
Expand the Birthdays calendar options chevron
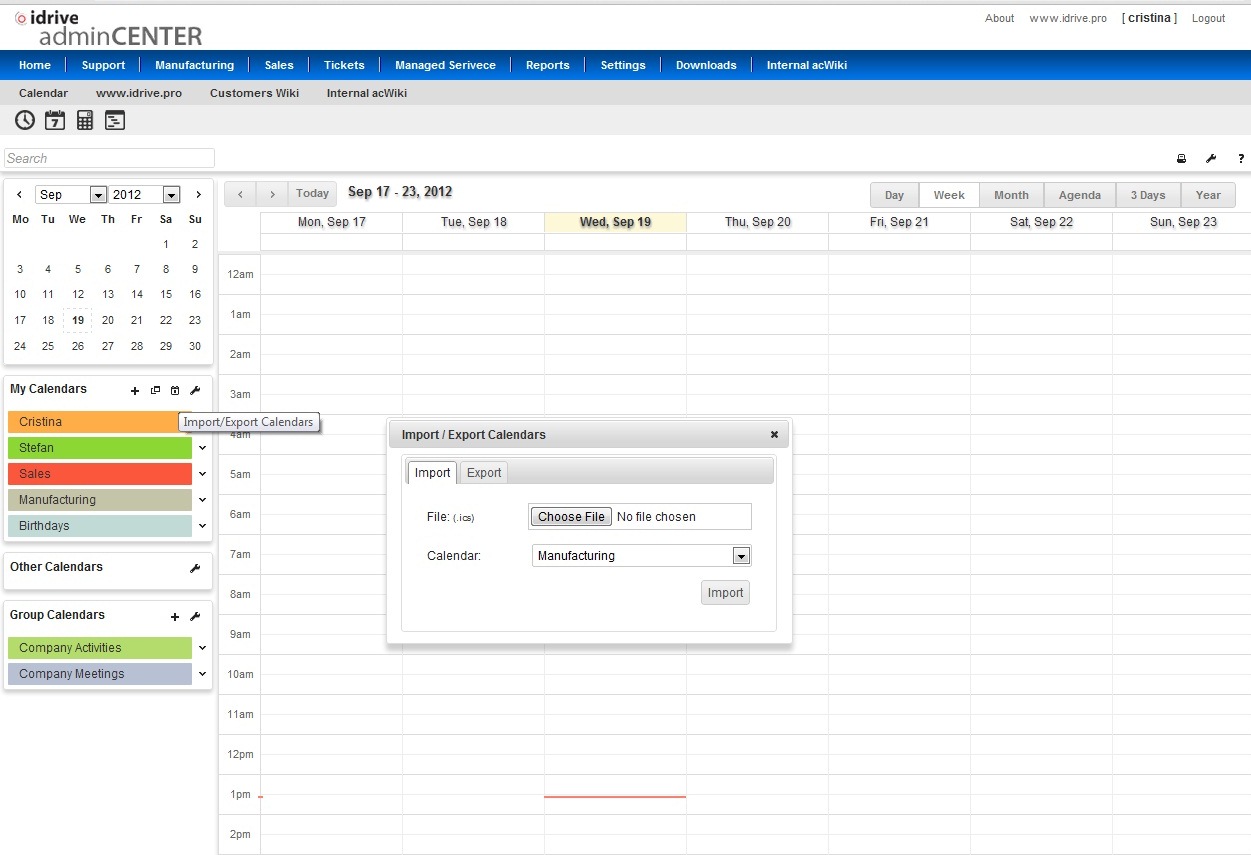pos(202,526)
